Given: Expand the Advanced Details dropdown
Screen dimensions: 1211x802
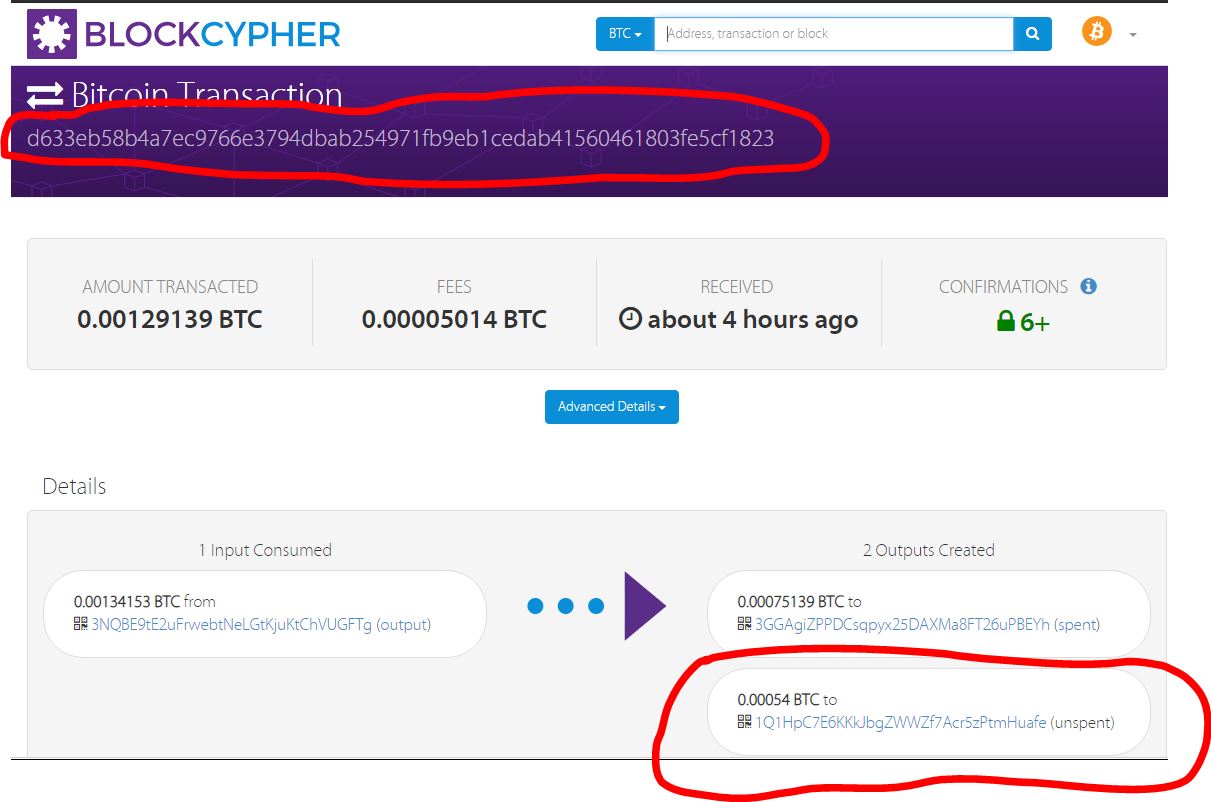Looking at the screenshot, I should (612, 407).
